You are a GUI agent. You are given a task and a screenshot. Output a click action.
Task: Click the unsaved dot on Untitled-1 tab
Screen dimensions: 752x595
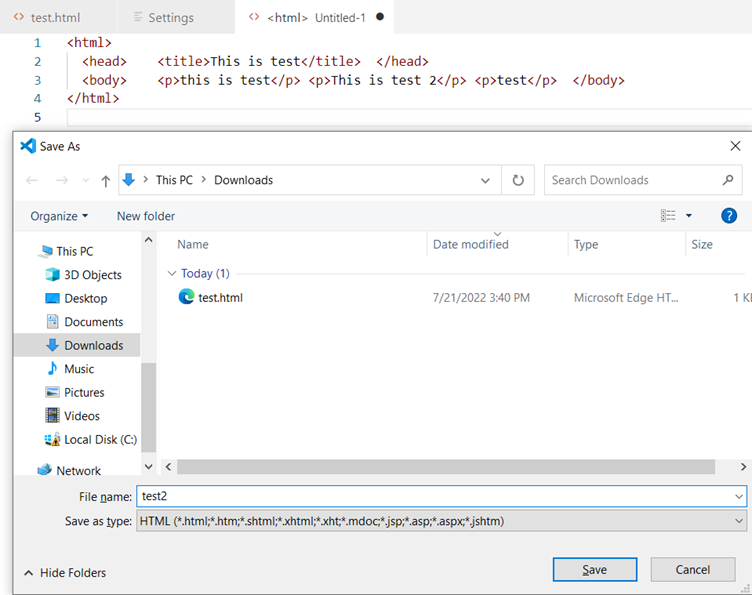pyautogui.click(x=380, y=17)
